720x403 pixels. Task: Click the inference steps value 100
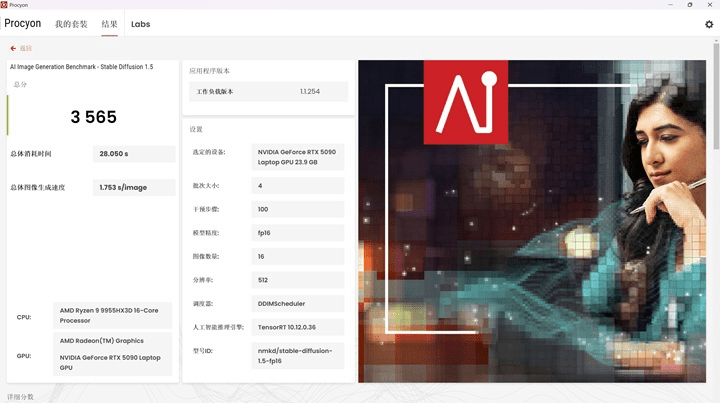(298, 209)
